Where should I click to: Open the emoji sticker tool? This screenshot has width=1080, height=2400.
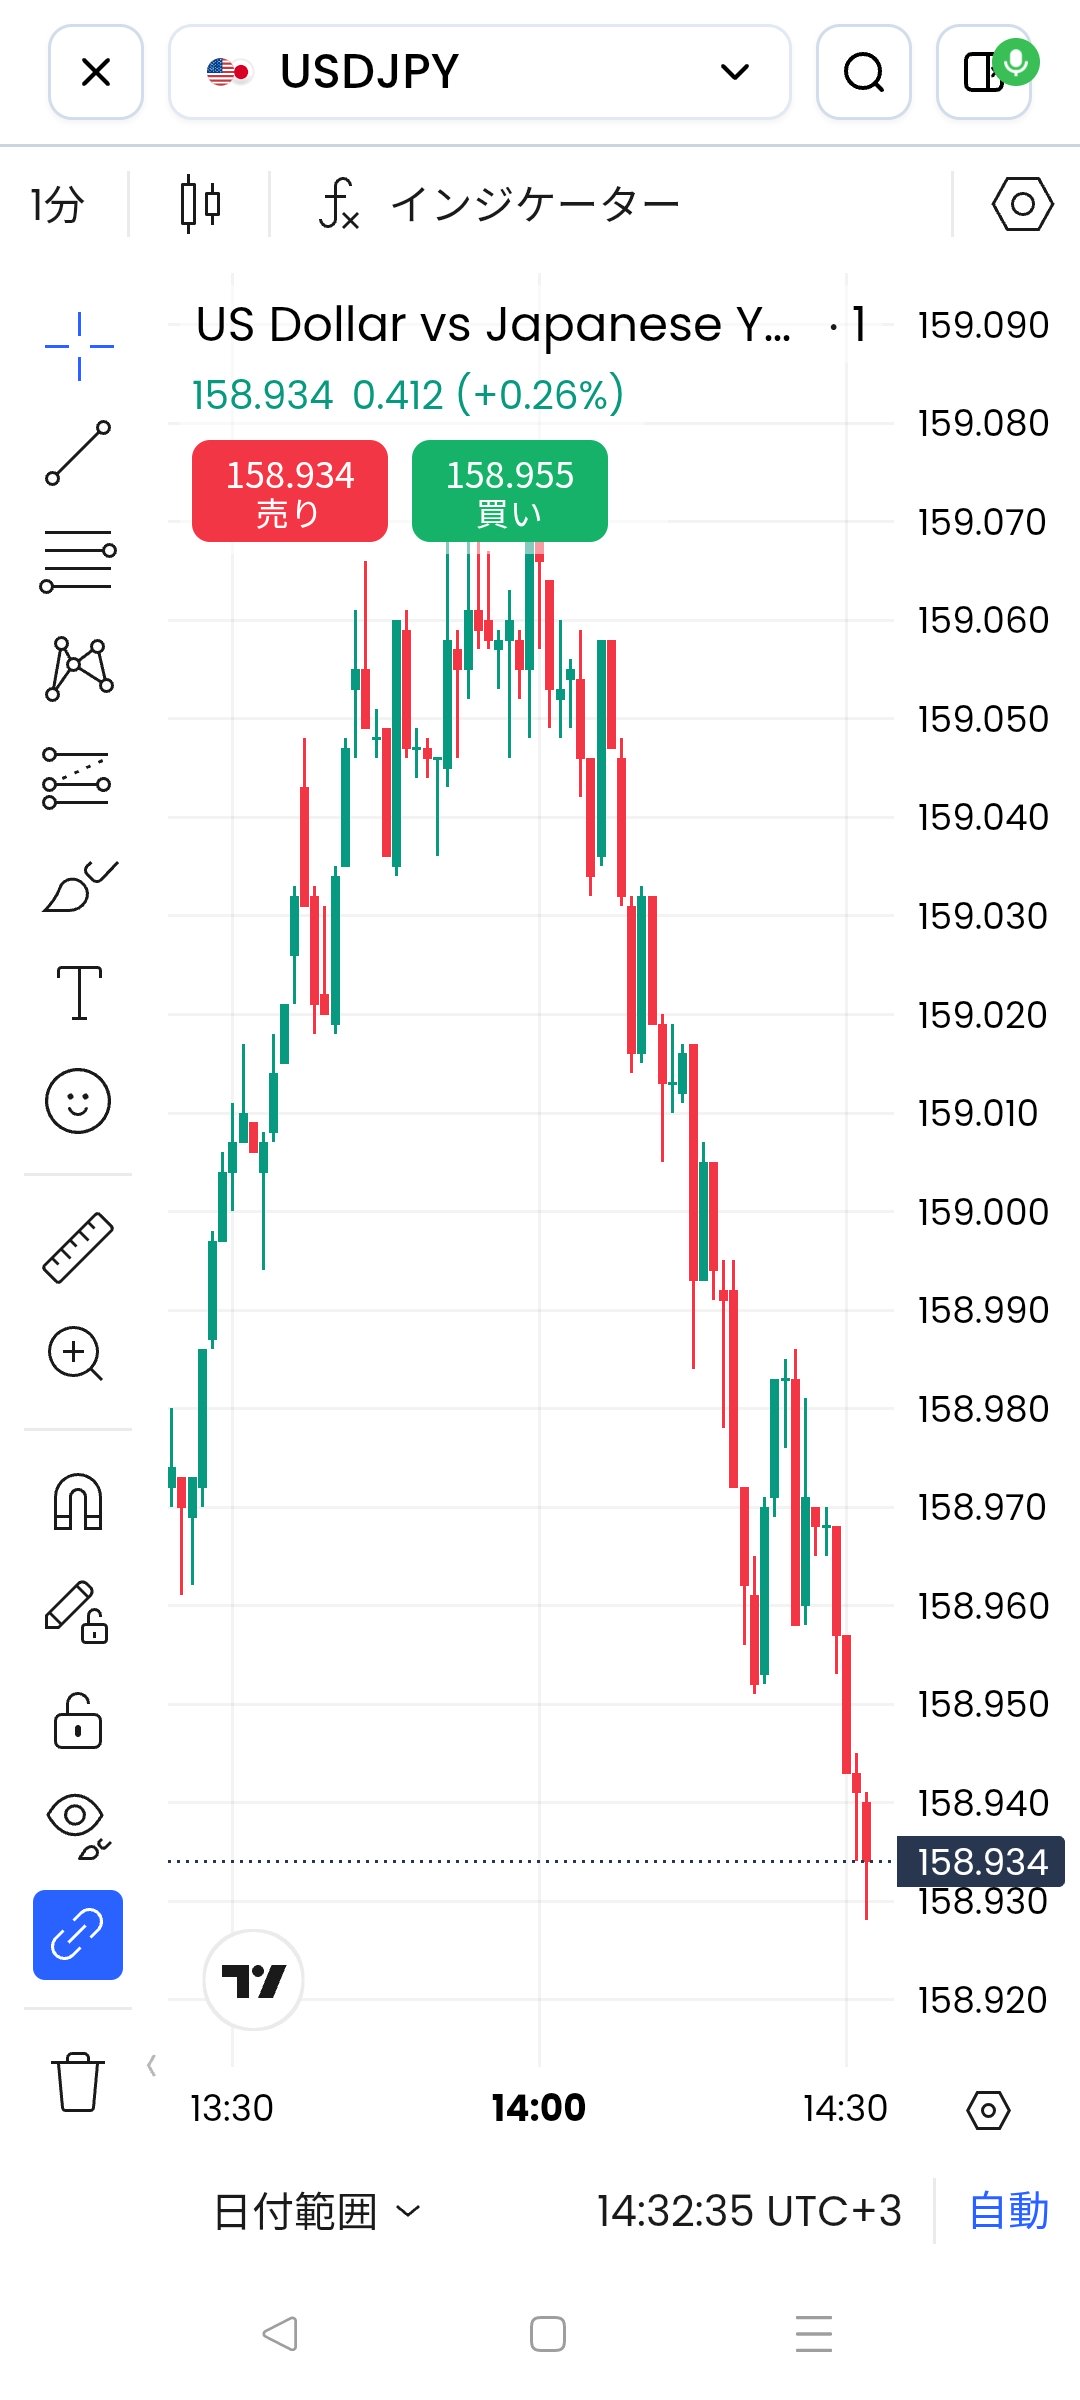click(78, 1101)
